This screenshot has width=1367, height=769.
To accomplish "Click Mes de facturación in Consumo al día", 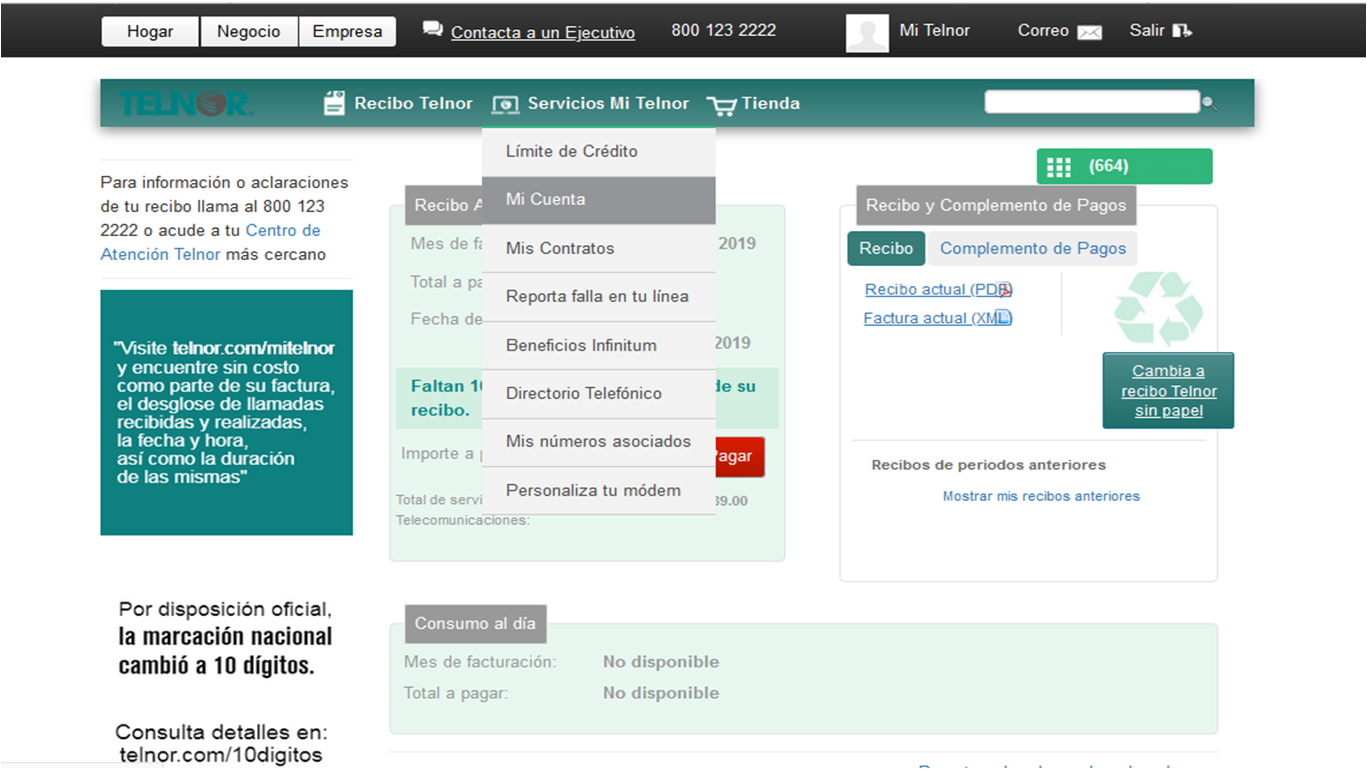I will pos(480,662).
